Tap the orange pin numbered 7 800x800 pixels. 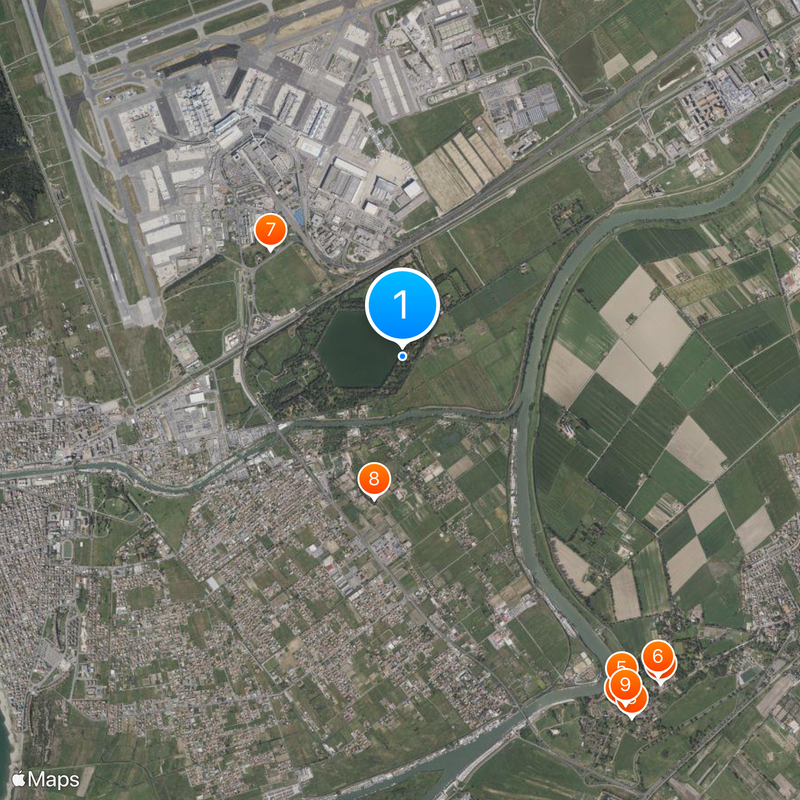point(270,231)
